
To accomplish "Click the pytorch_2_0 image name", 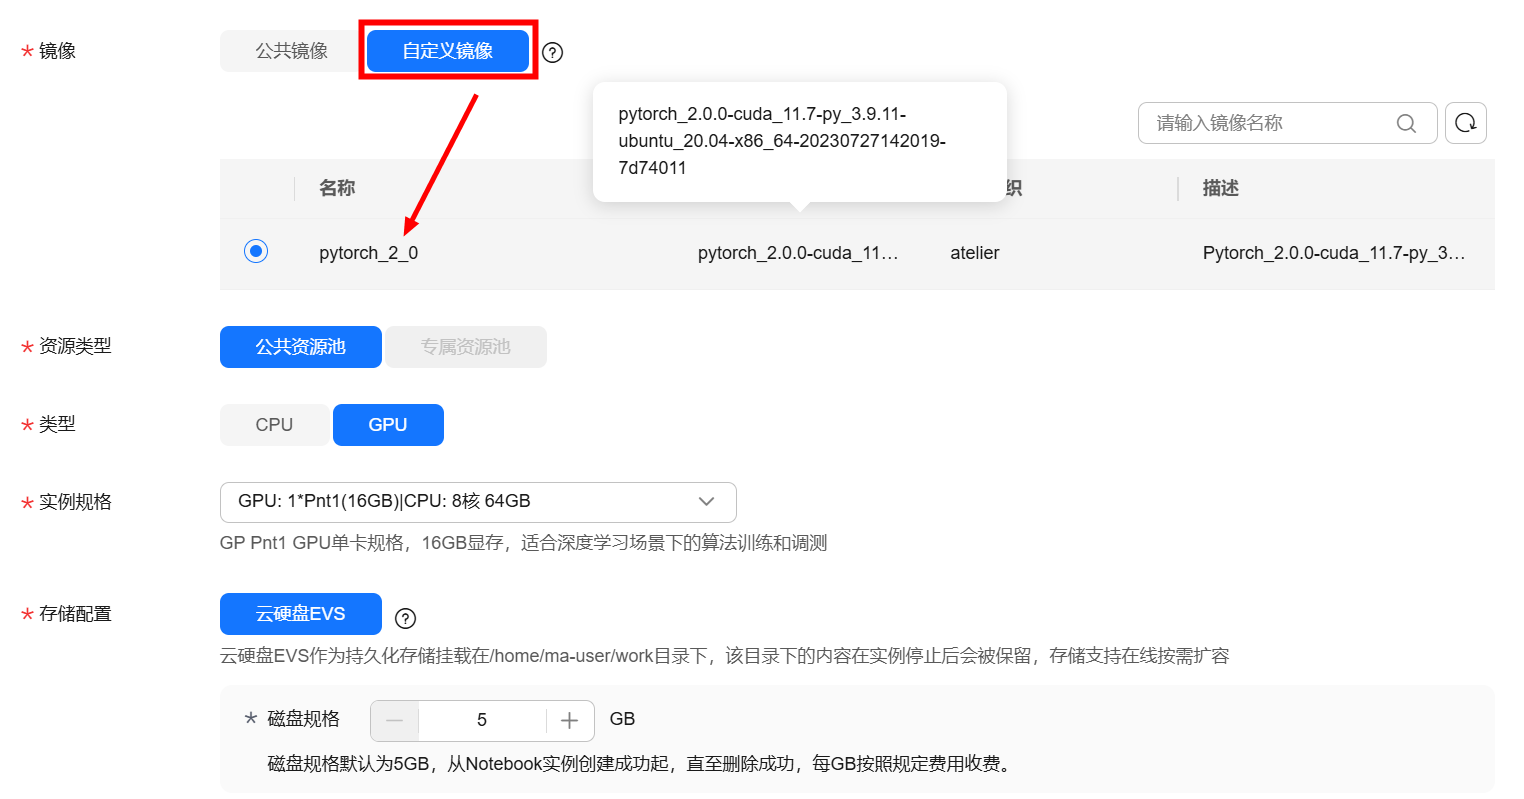I will pos(368,253).
